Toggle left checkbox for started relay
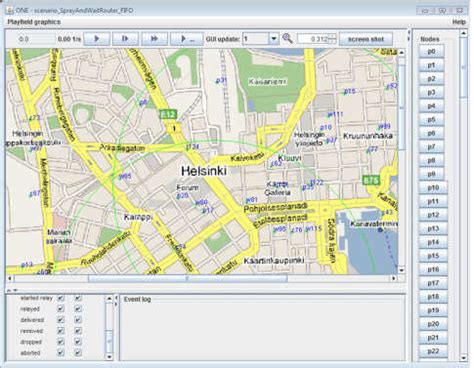 61,298
